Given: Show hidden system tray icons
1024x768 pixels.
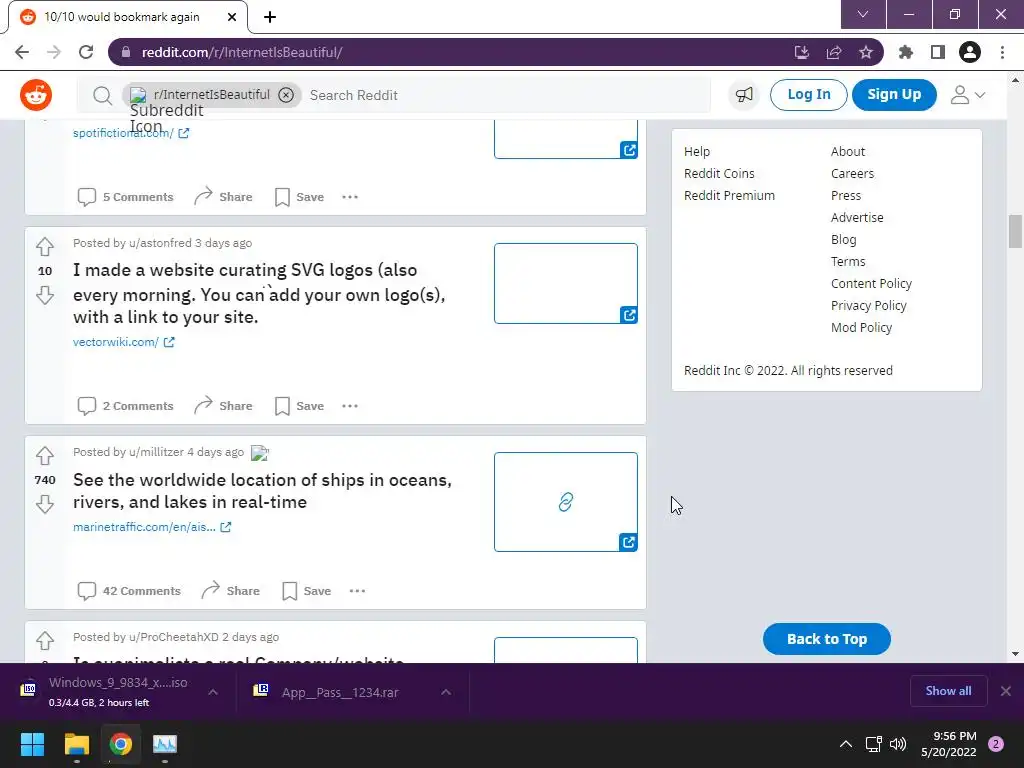Looking at the screenshot, I should pyautogui.click(x=846, y=744).
